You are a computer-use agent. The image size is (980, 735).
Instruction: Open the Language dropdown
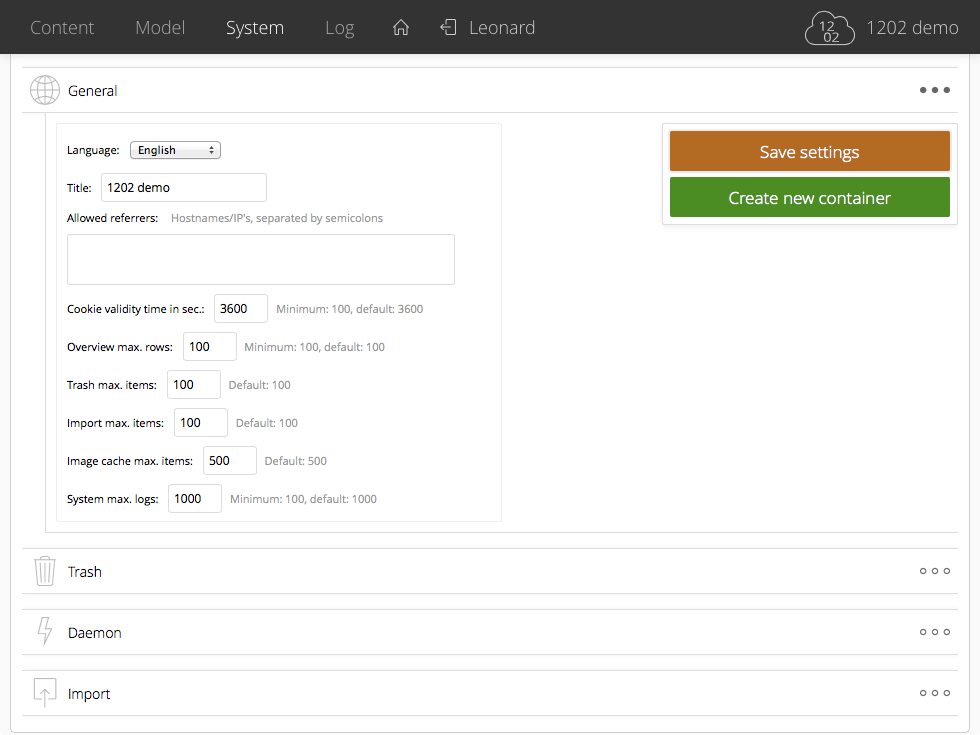[x=175, y=150]
